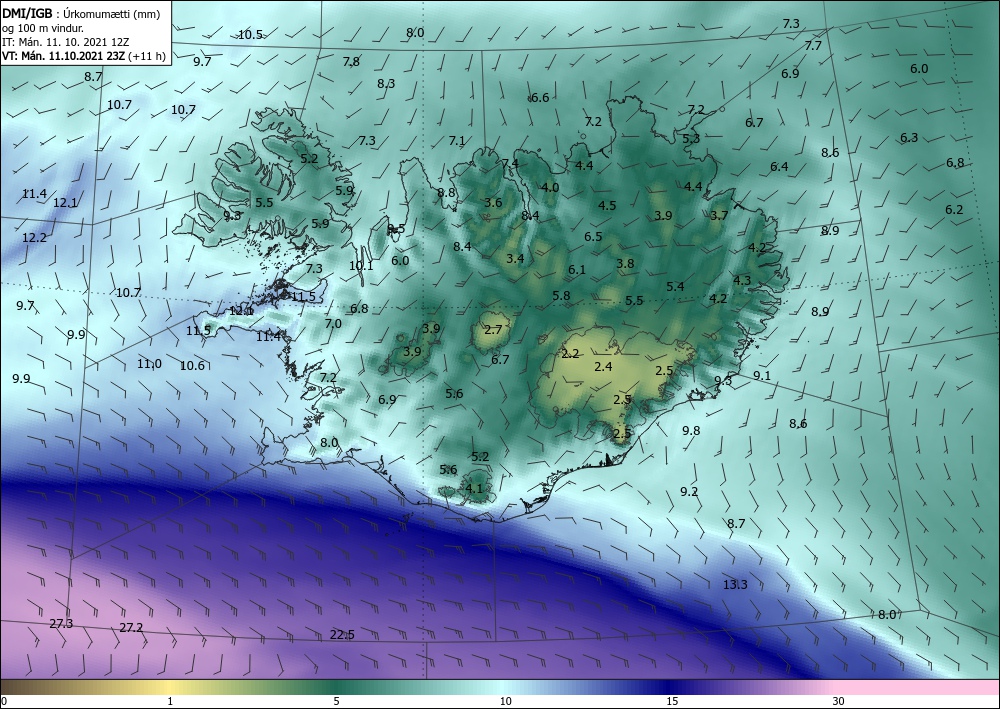
Task: Click the 6.4 value on the map
Action: click(x=779, y=167)
